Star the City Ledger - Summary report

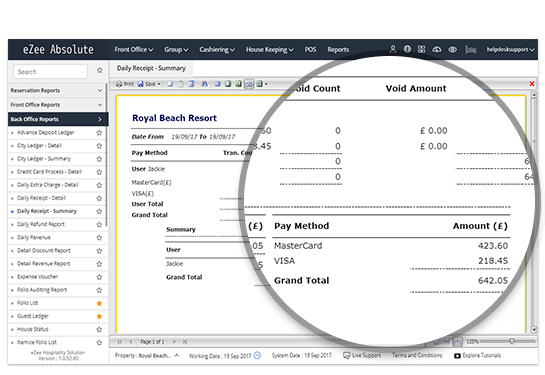point(99,159)
